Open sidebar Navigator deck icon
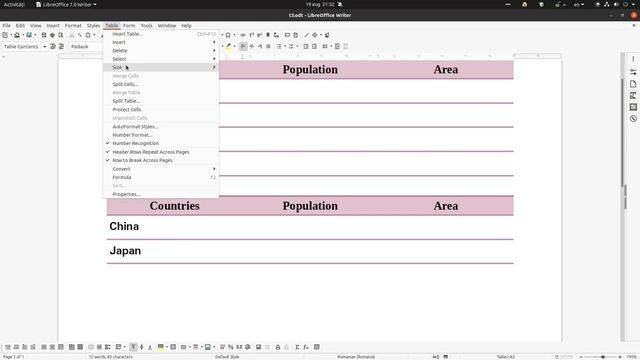Screen dimensions: 640x360 point(633,119)
